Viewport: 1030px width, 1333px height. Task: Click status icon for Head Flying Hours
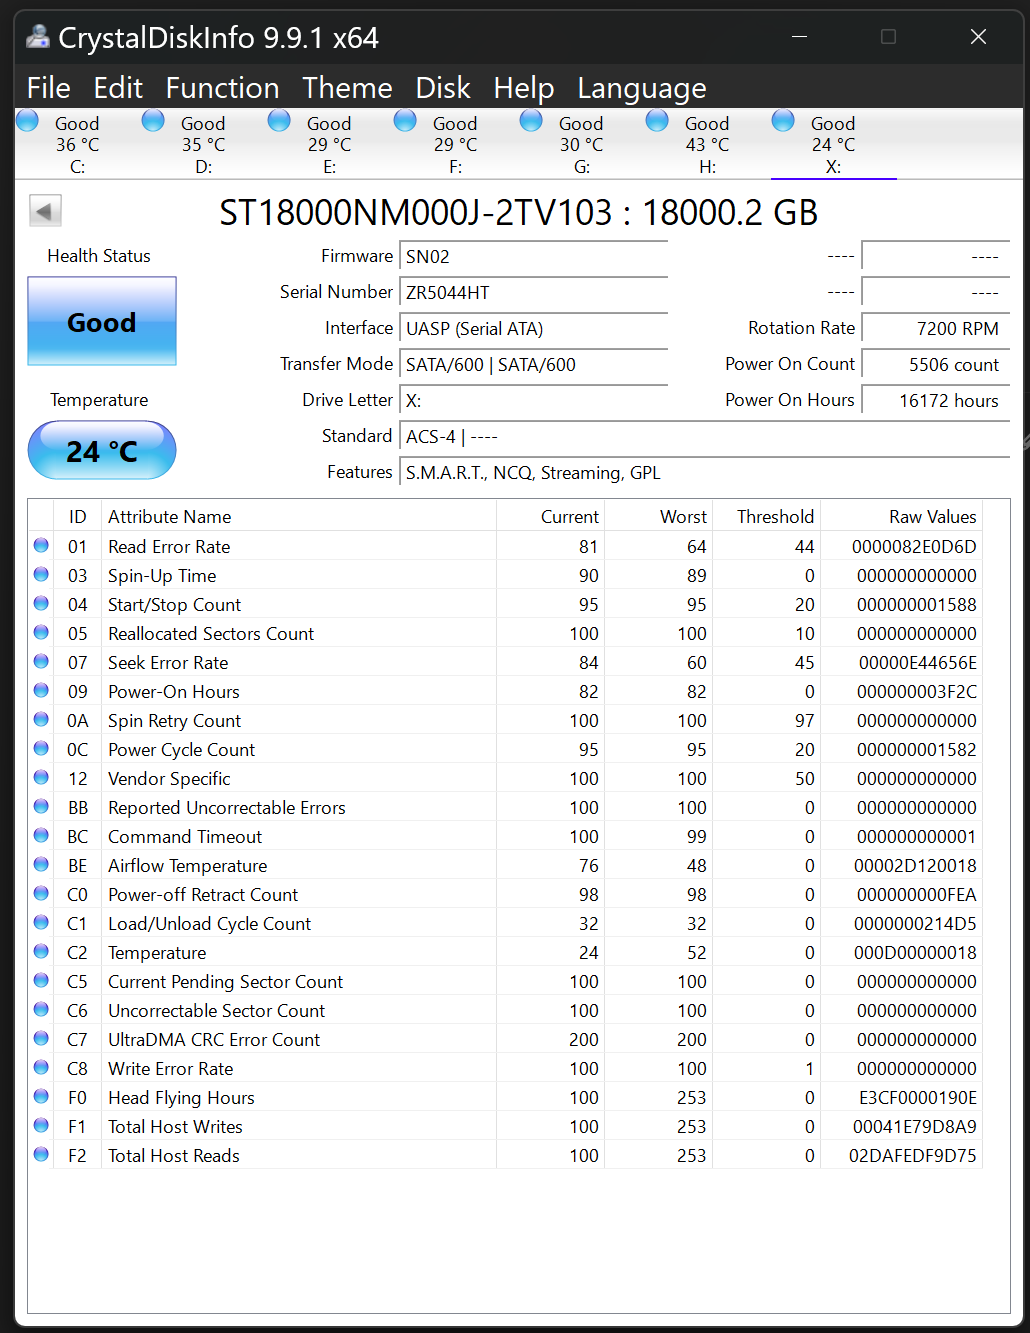[x=41, y=1096]
